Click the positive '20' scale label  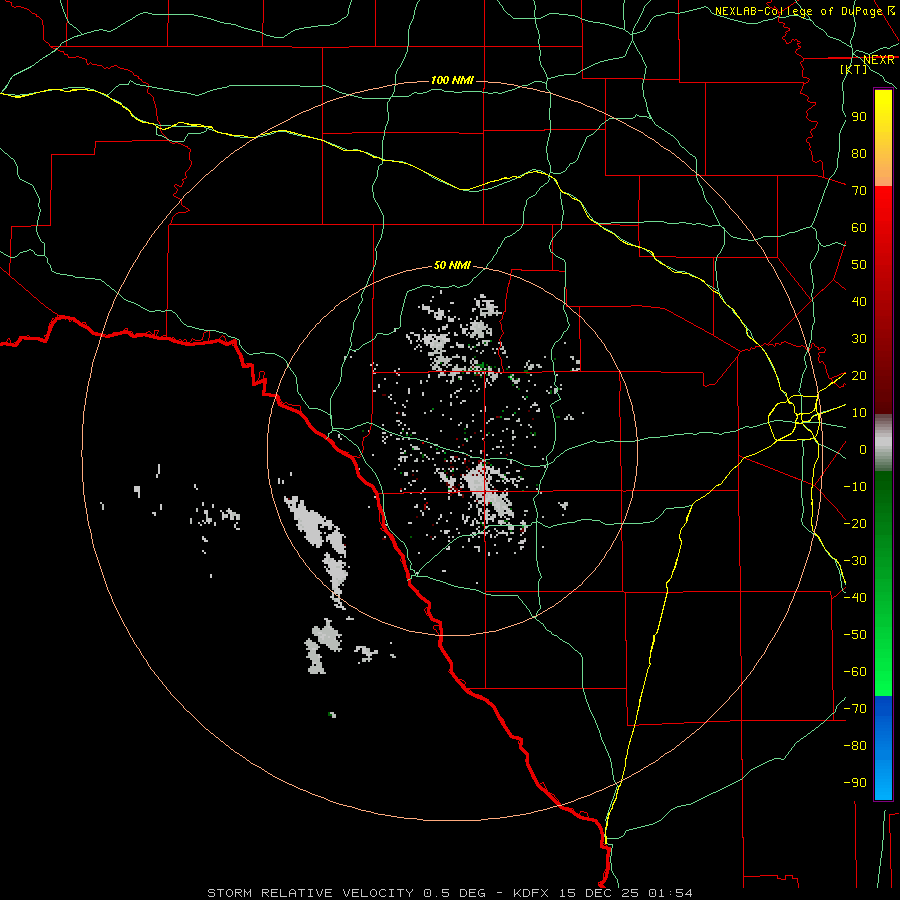tap(859, 375)
